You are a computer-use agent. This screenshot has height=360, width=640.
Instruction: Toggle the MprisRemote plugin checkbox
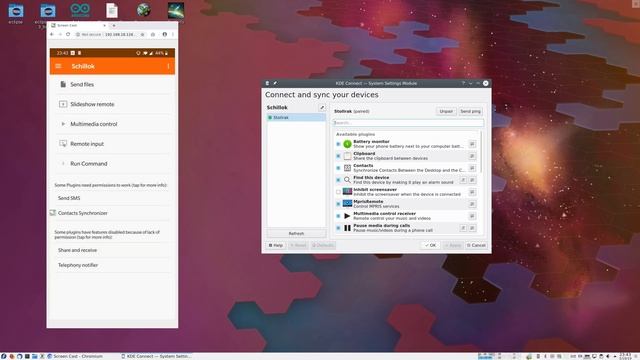(338, 204)
